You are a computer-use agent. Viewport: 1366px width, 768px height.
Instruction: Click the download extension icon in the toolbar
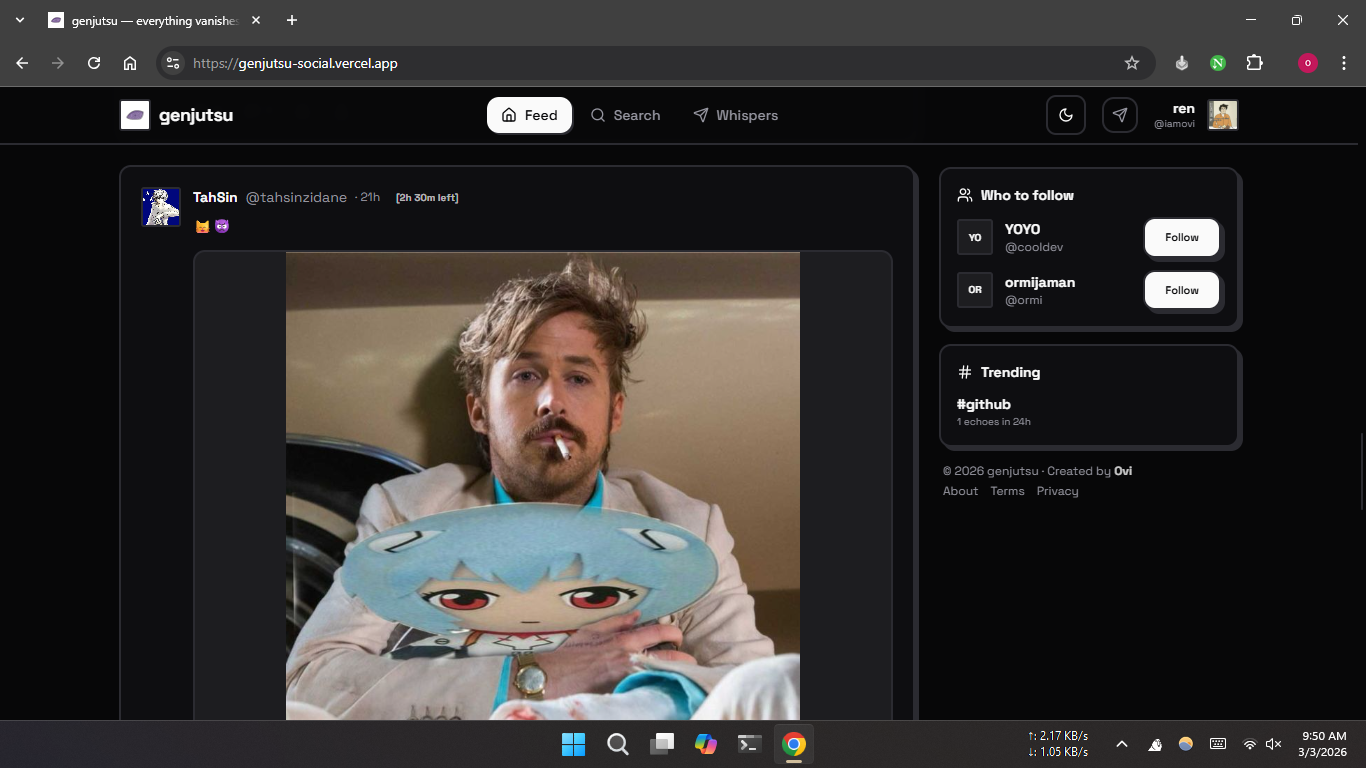(1182, 63)
